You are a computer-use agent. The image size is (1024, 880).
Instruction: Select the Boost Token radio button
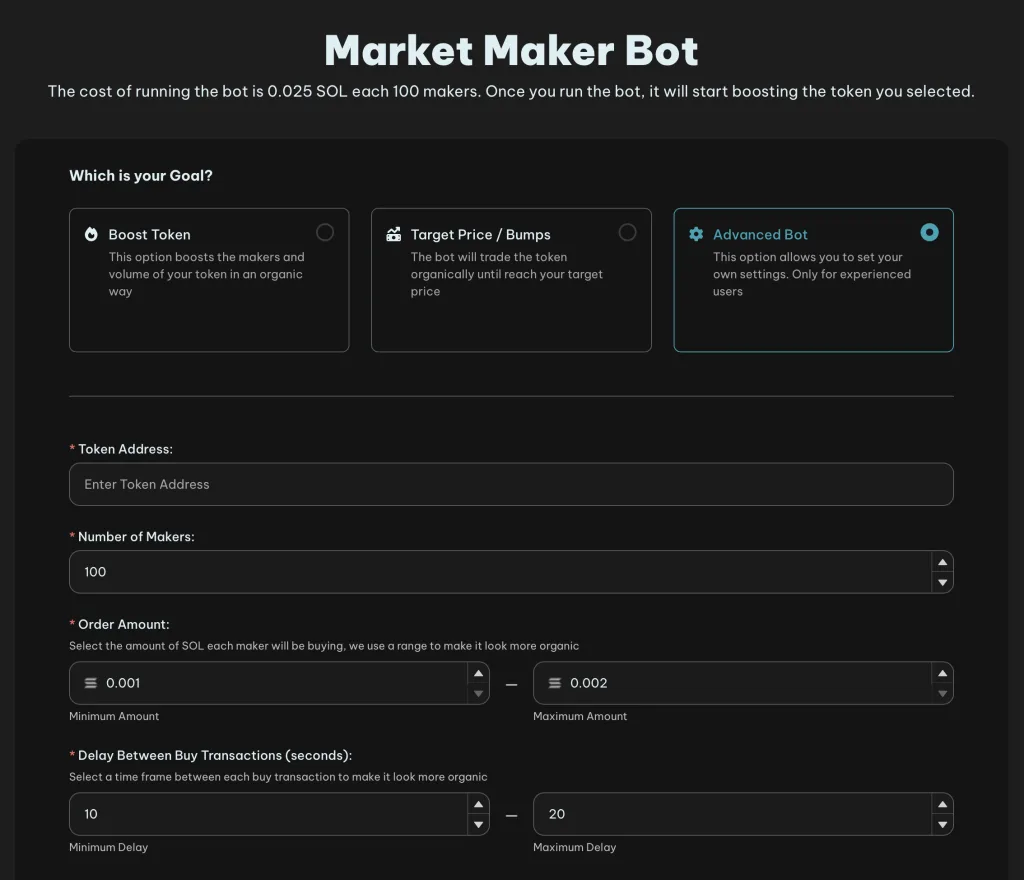pyautogui.click(x=325, y=232)
